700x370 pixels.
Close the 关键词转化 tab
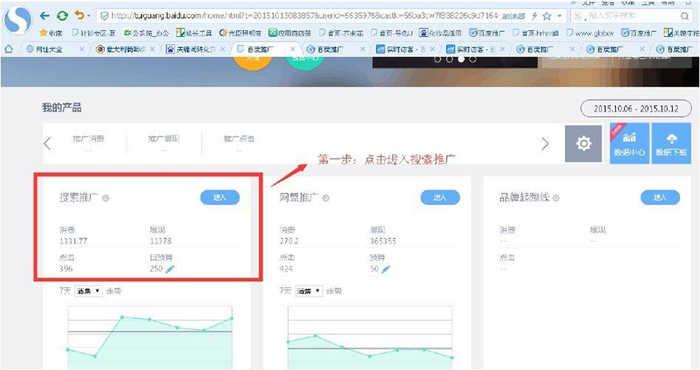(x=223, y=49)
